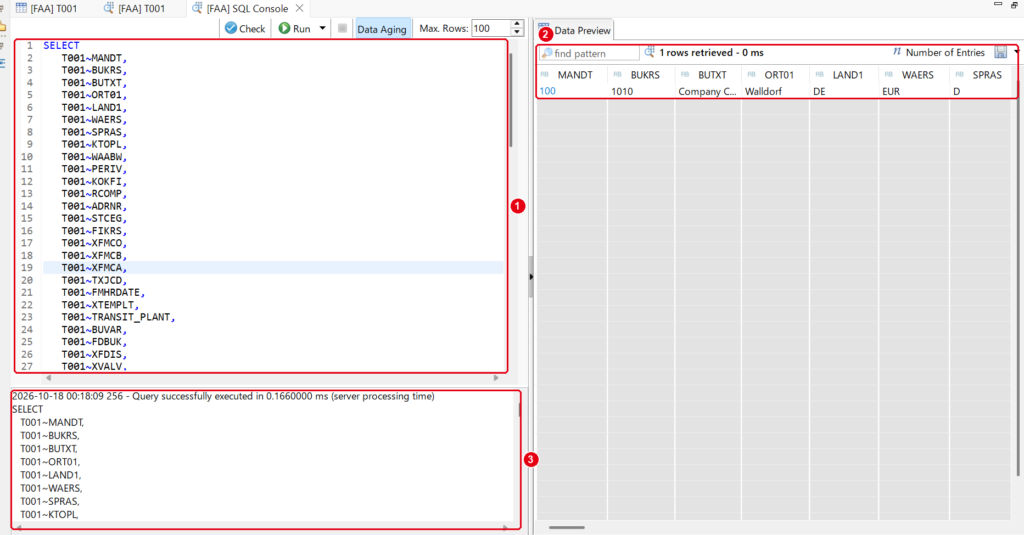Viewport: 1024px width, 535px height.
Task: Click the save results disk icon
Action: coord(1000,52)
